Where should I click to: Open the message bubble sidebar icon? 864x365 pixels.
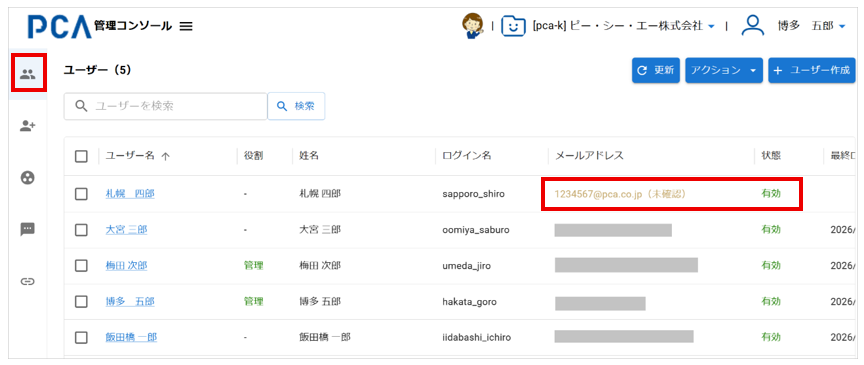coord(28,229)
